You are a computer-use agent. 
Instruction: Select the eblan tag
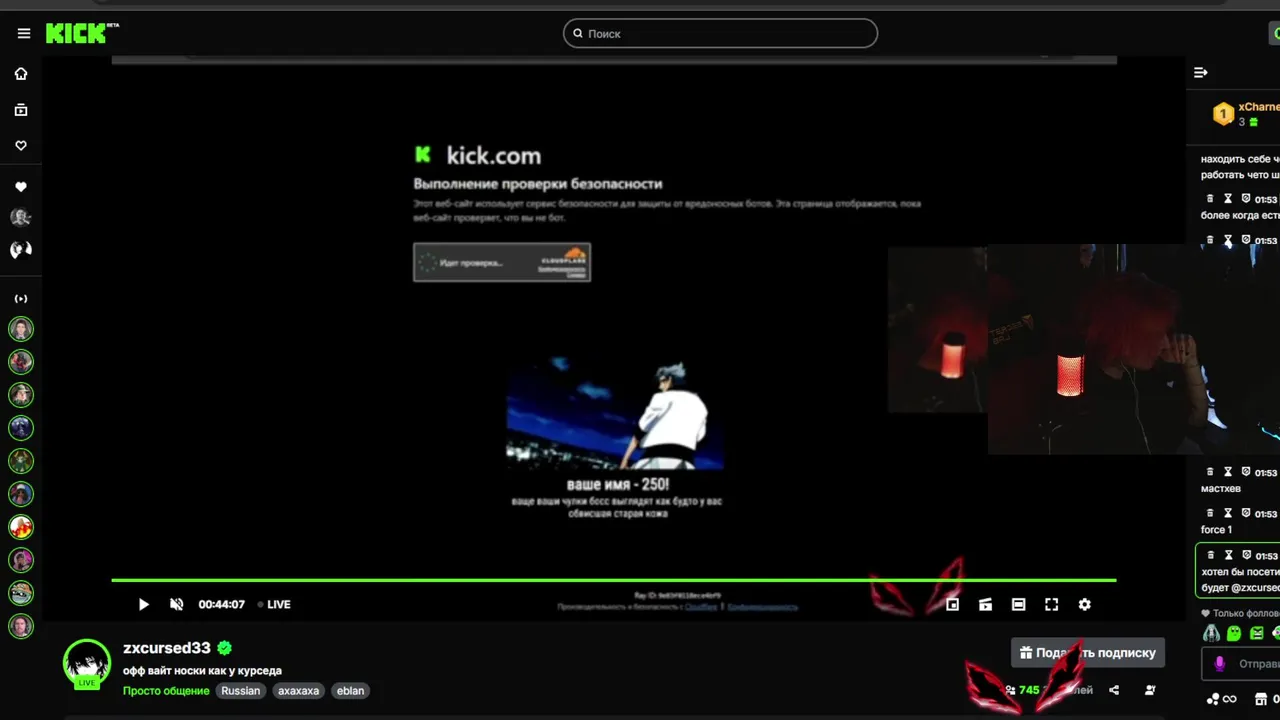[x=350, y=691]
